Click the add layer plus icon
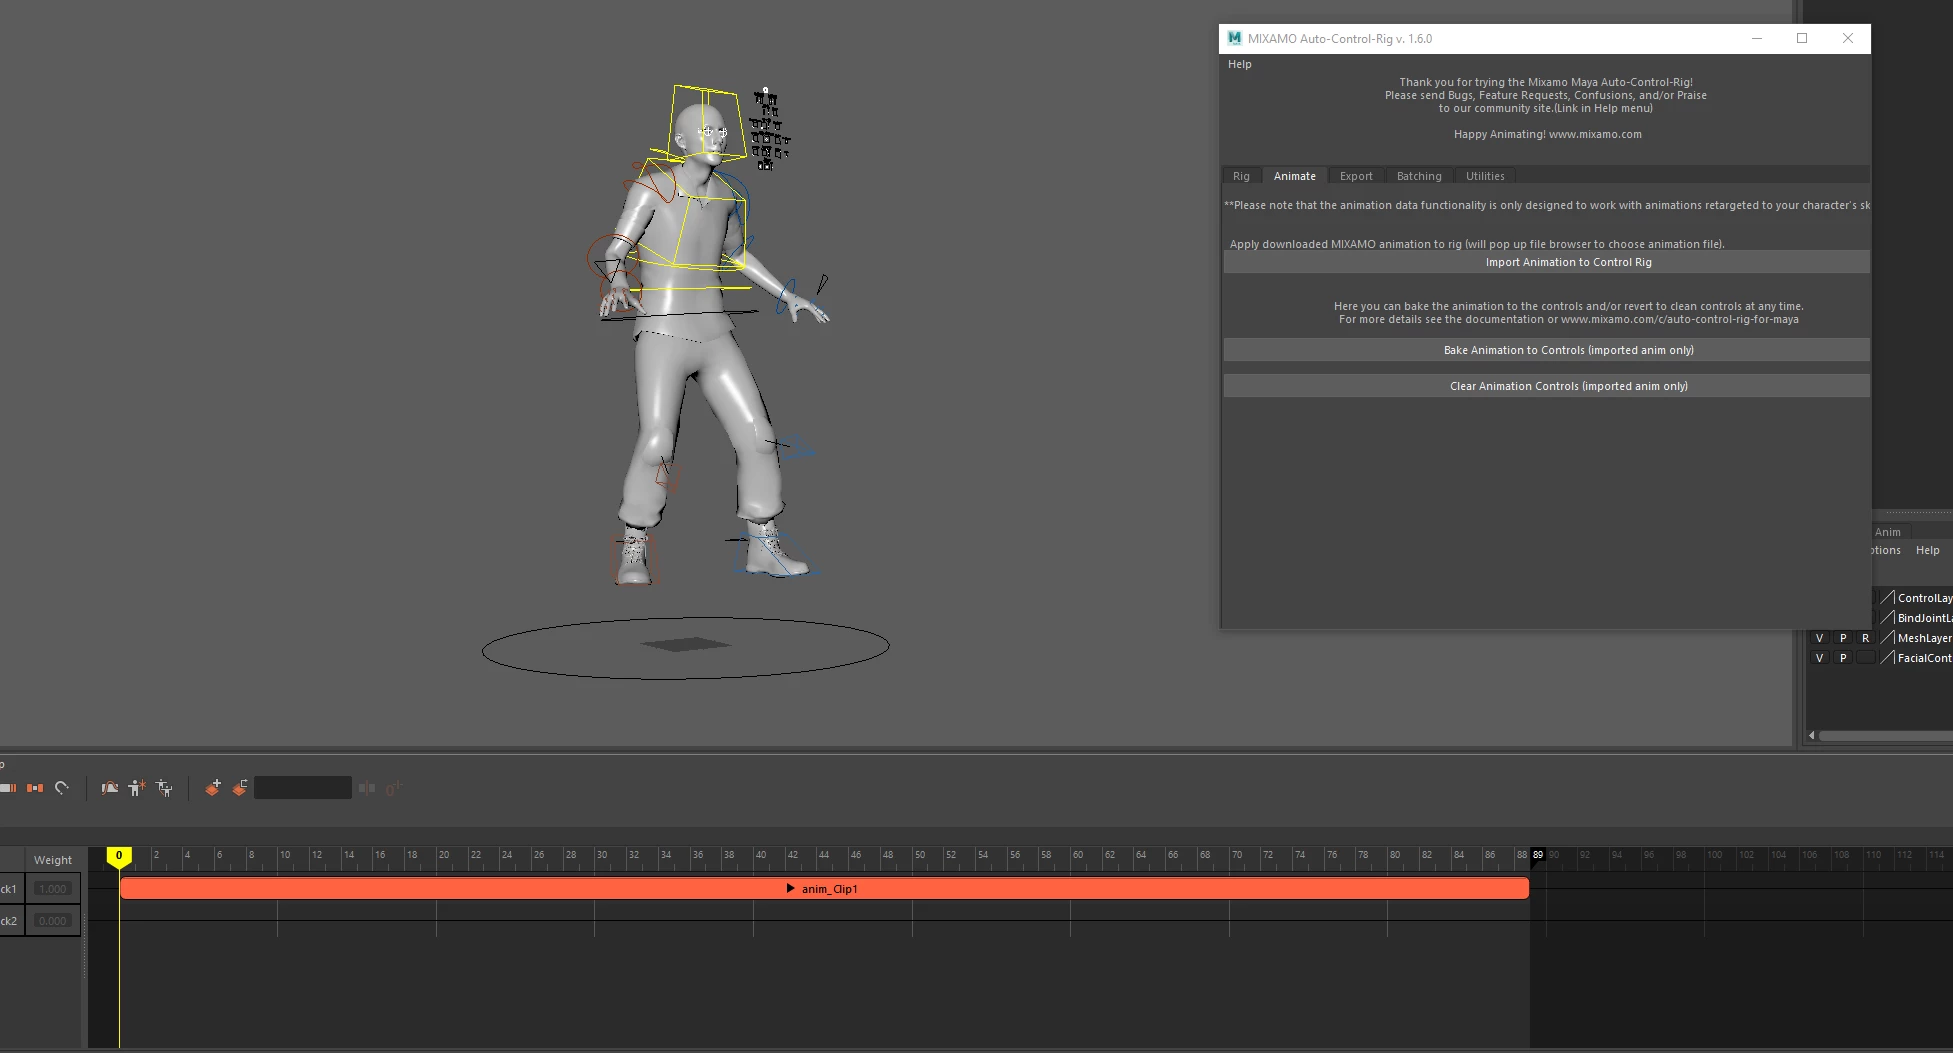1953x1053 pixels. 212,788
